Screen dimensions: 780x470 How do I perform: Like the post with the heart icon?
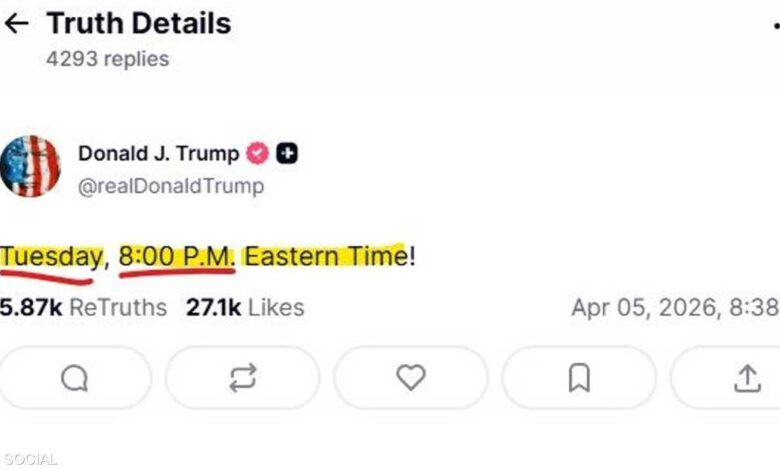tap(410, 377)
